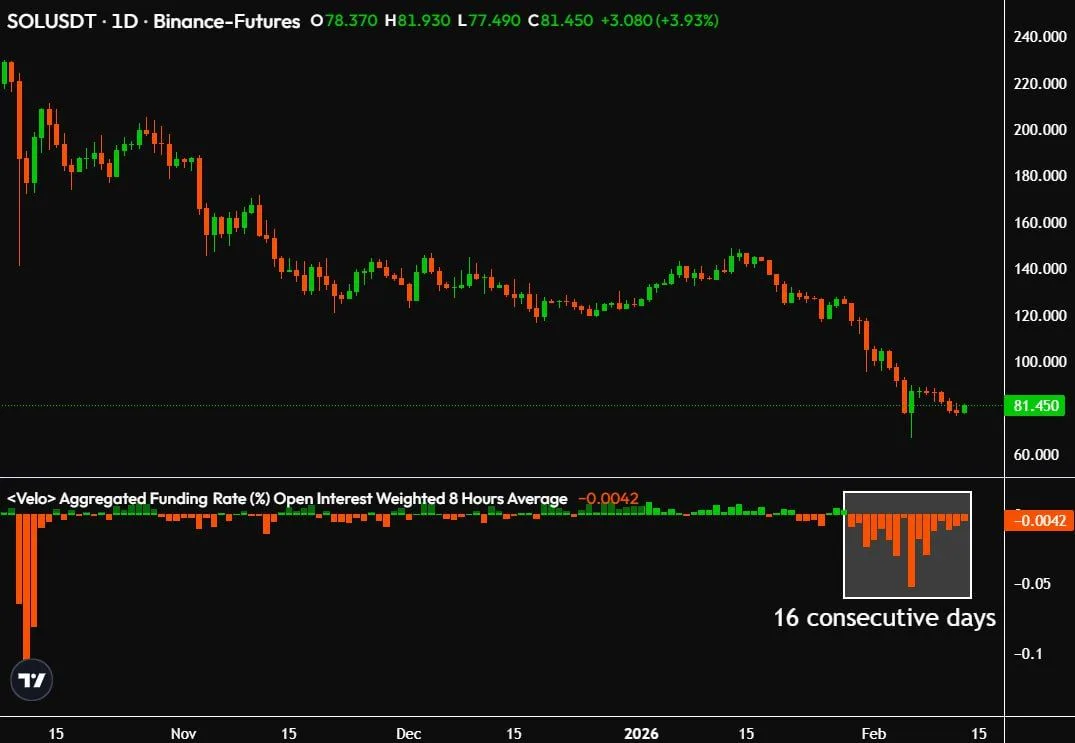Click the Dec label on time axis

coord(408,733)
